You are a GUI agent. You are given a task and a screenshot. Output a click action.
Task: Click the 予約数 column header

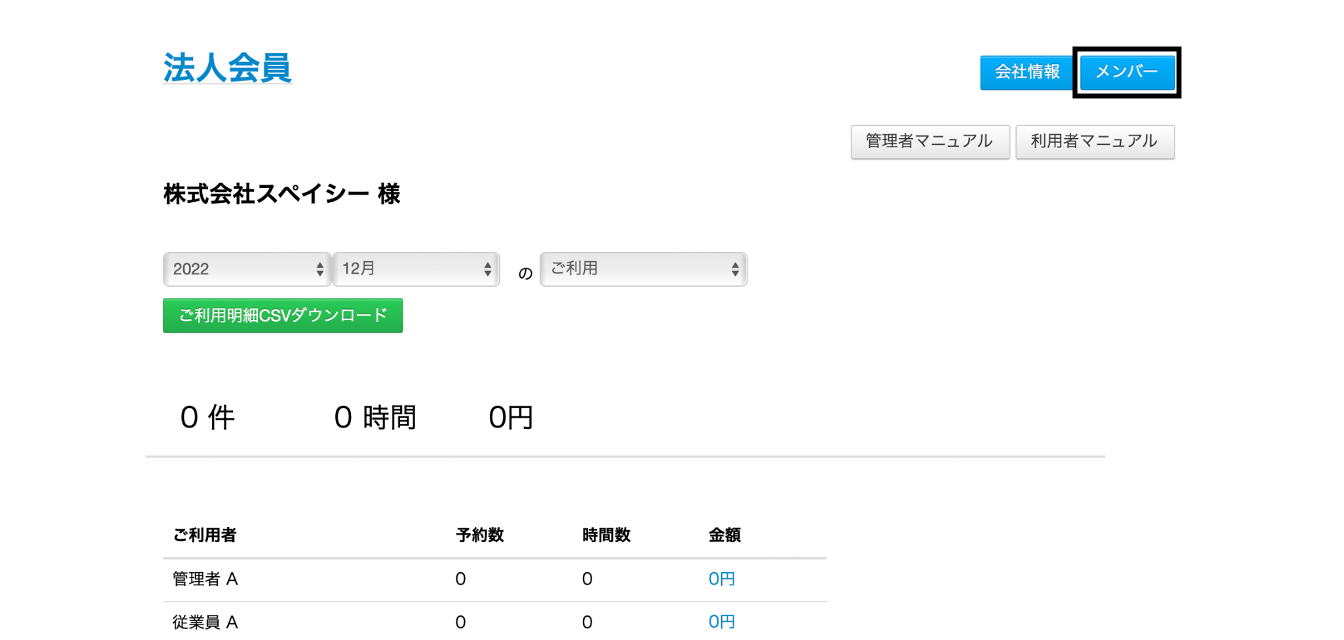479,535
